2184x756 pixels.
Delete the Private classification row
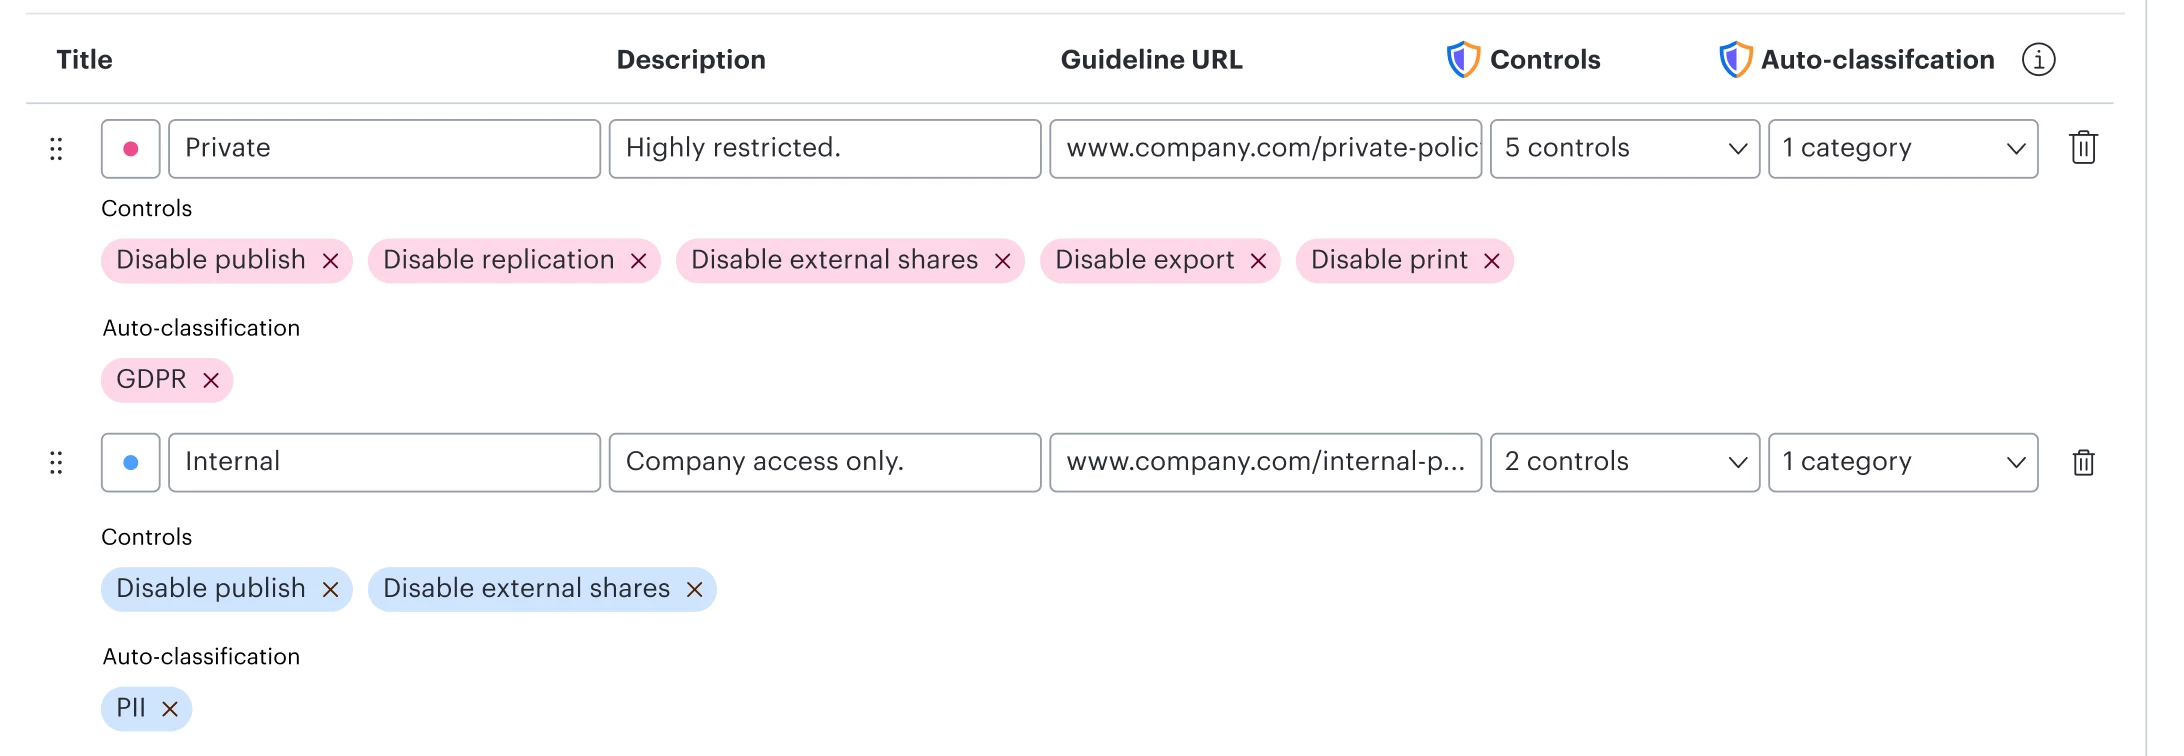pos(2083,148)
